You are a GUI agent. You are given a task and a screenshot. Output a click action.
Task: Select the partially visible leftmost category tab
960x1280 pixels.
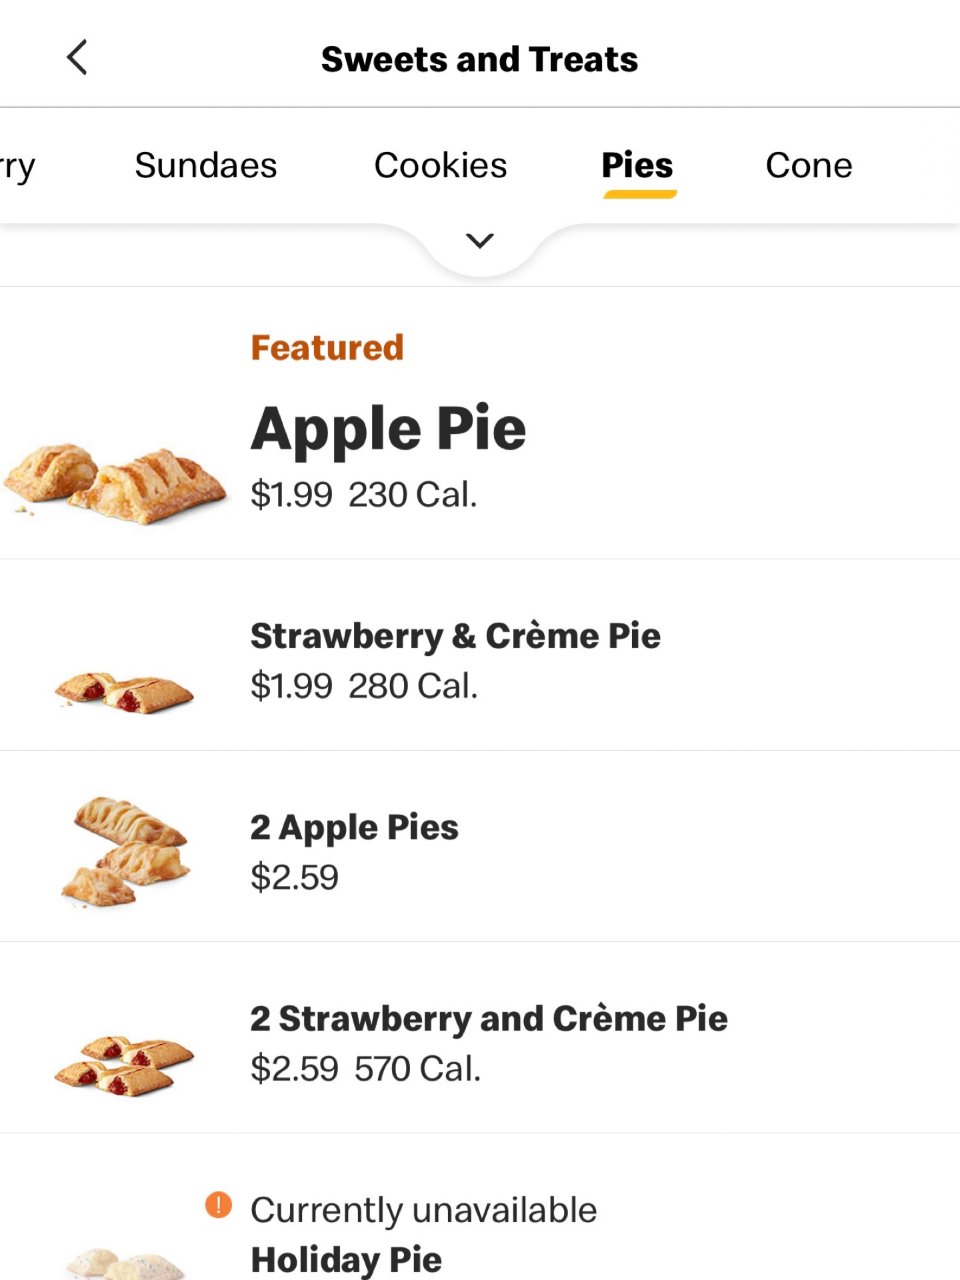pyautogui.click(x=17, y=165)
